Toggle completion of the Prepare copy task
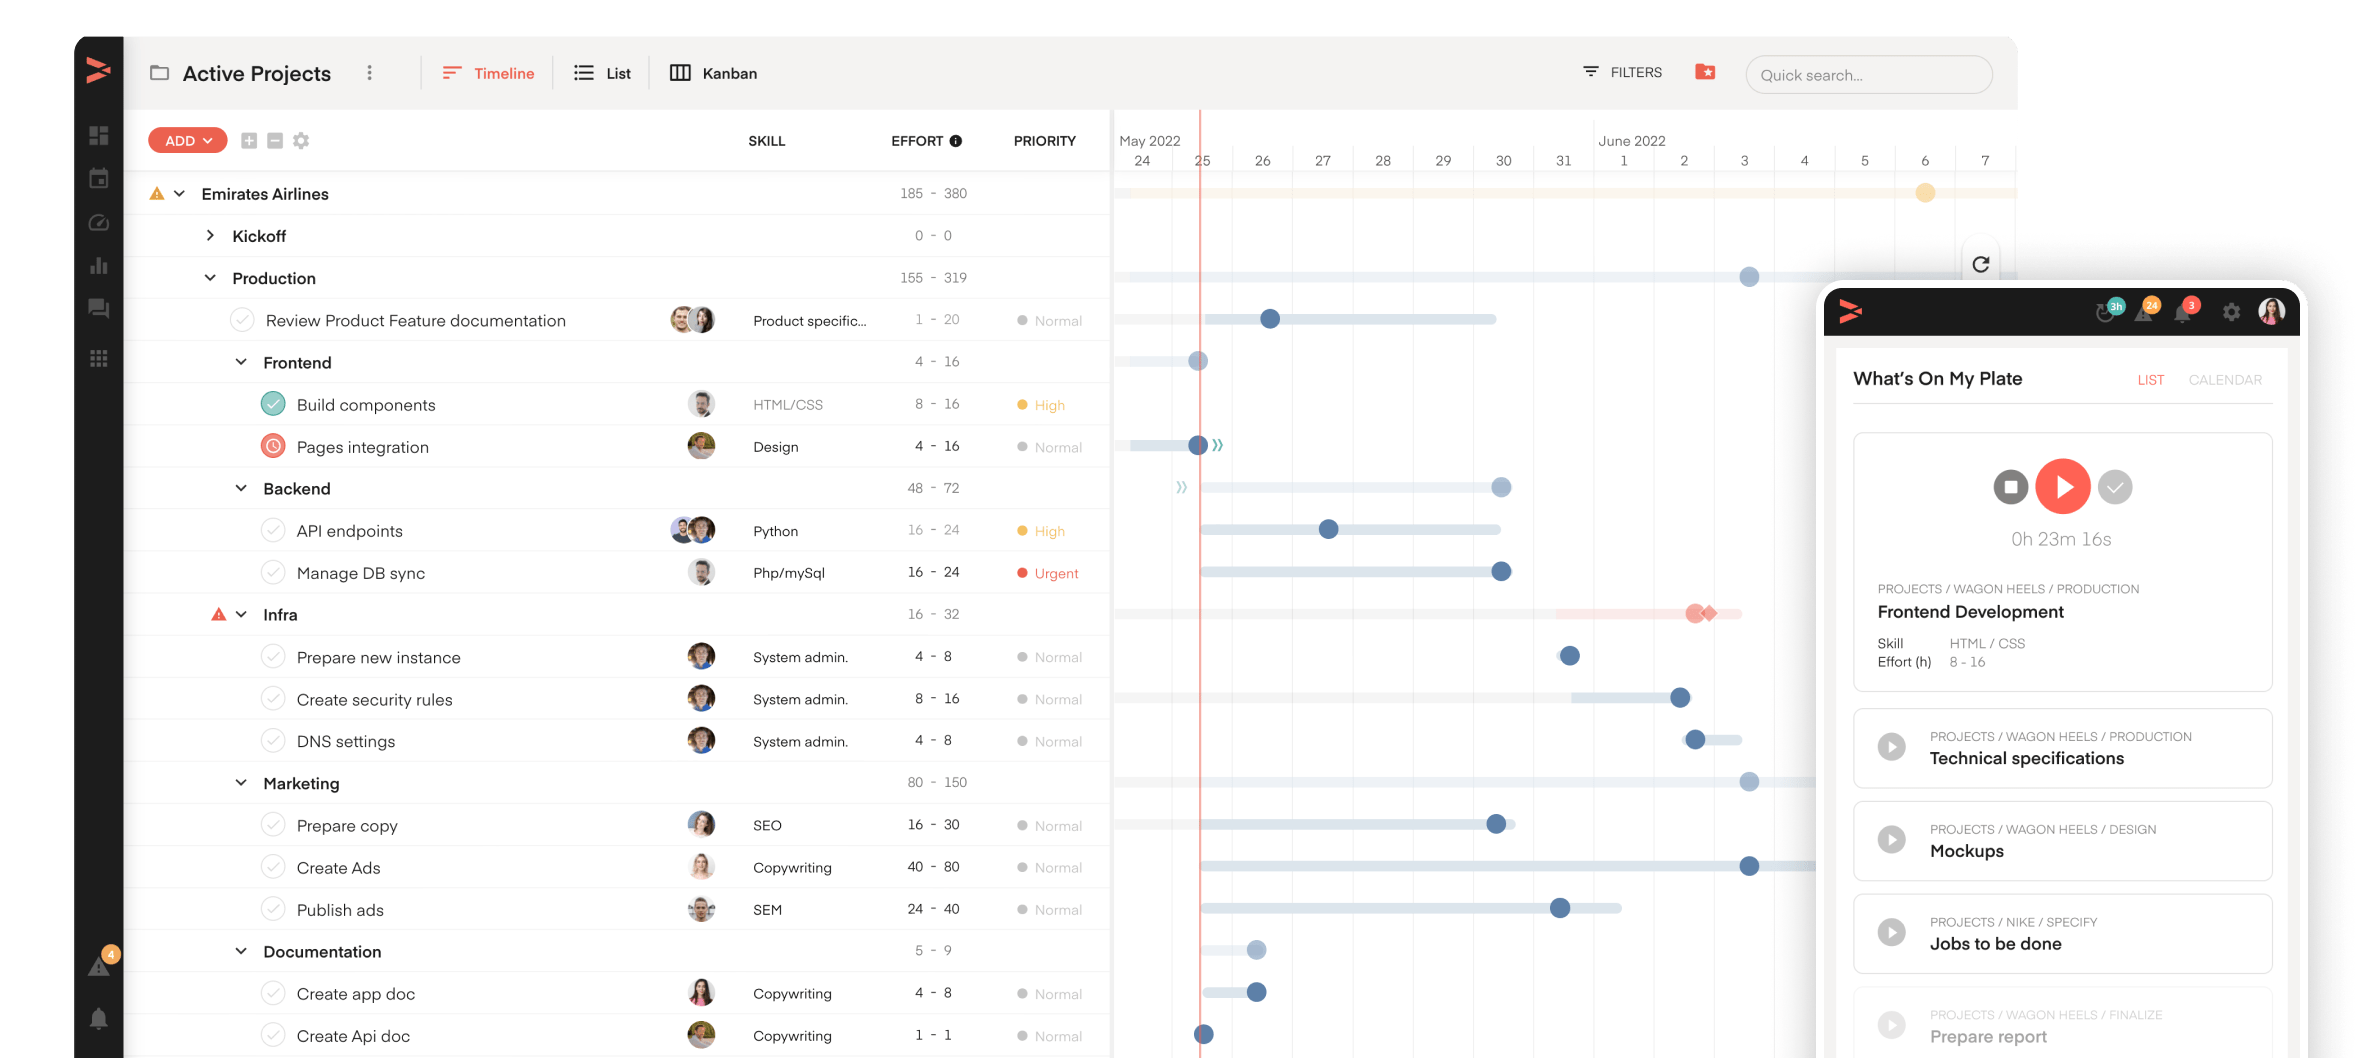 point(273,825)
